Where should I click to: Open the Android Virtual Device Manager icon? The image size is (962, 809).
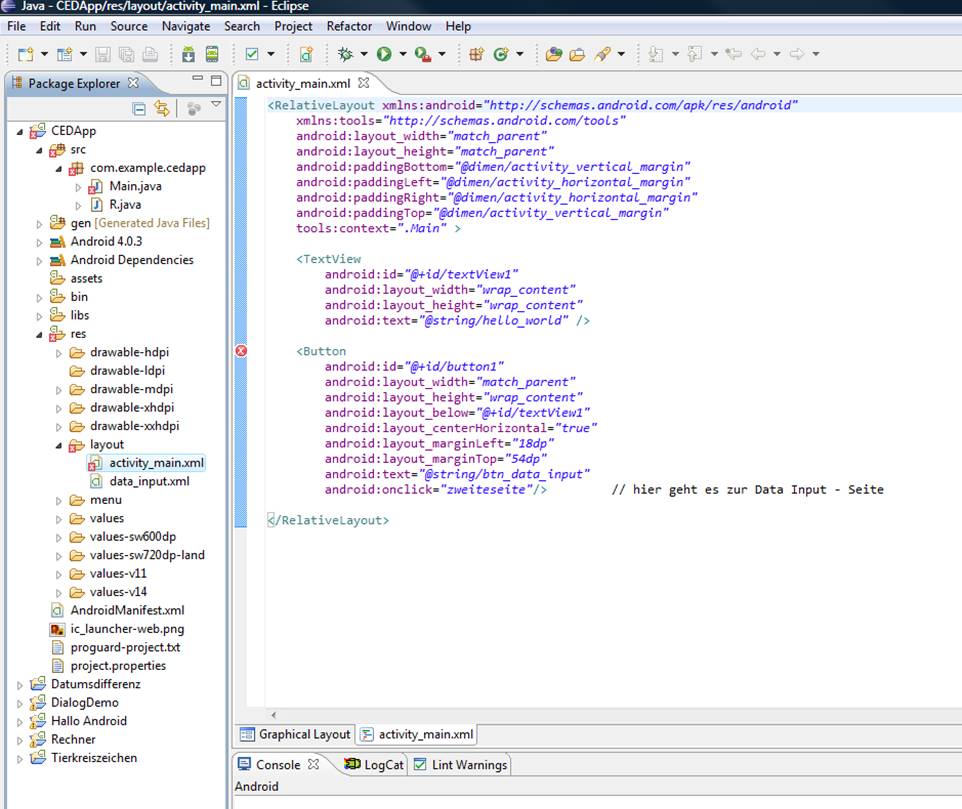pyautogui.click(x=212, y=54)
